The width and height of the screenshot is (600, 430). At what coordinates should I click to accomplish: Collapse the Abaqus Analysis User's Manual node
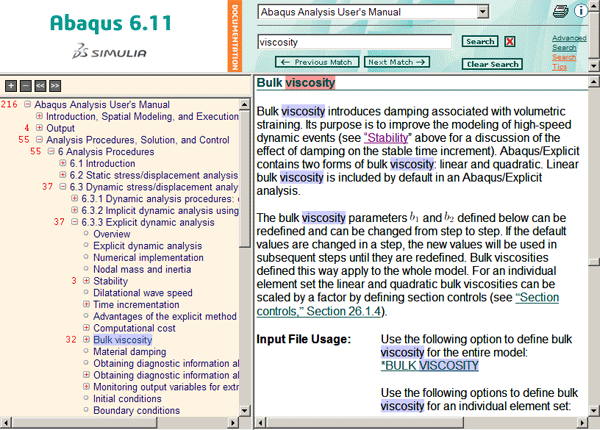coord(27,104)
